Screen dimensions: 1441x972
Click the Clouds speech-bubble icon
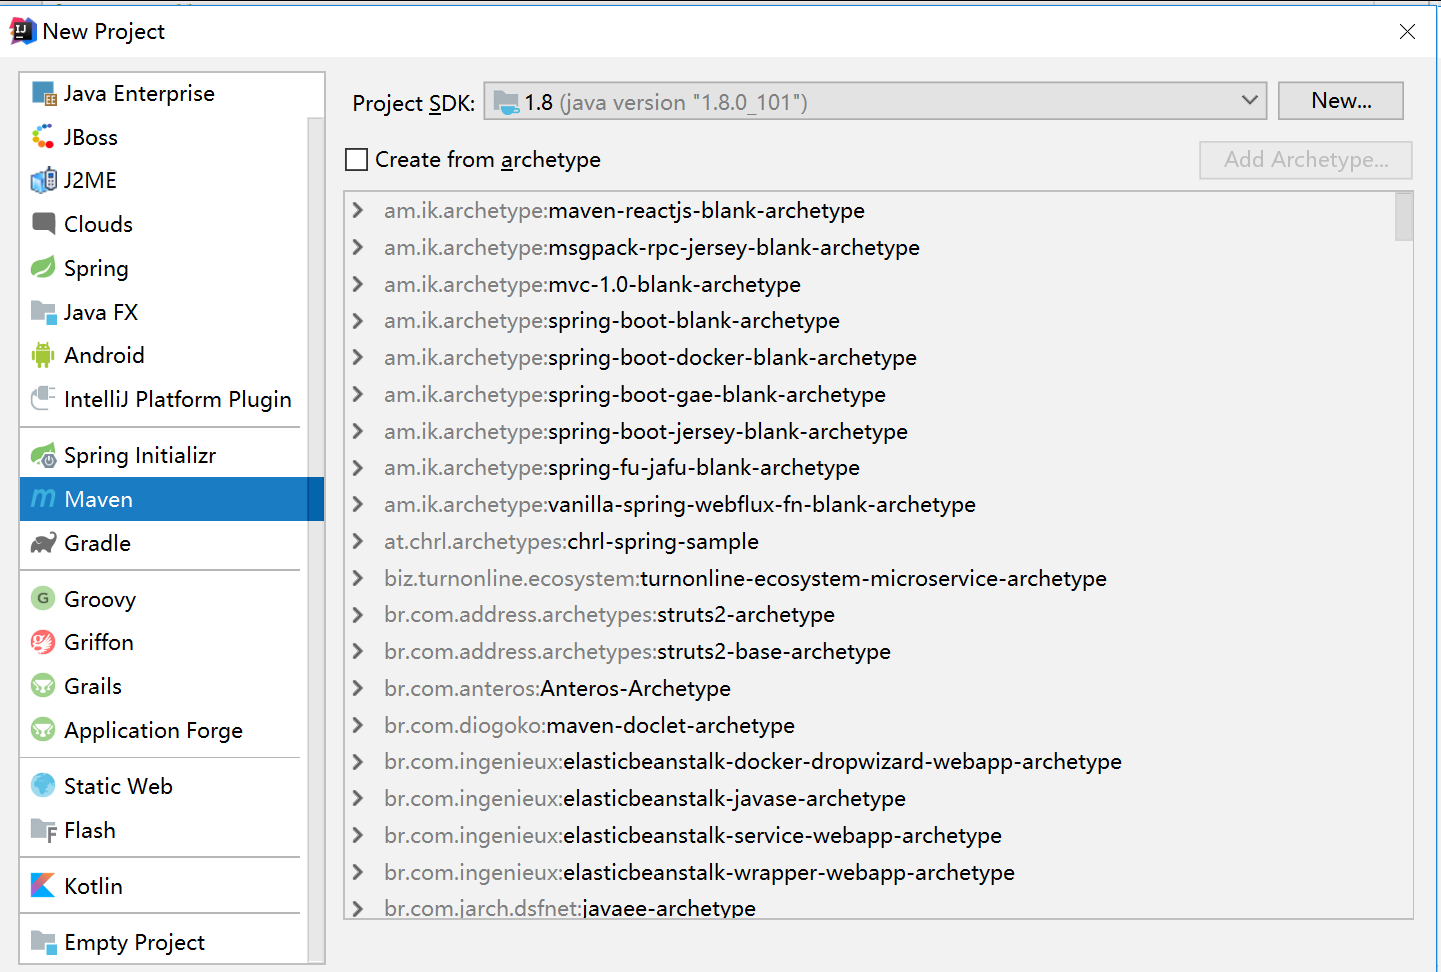(44, 224)
